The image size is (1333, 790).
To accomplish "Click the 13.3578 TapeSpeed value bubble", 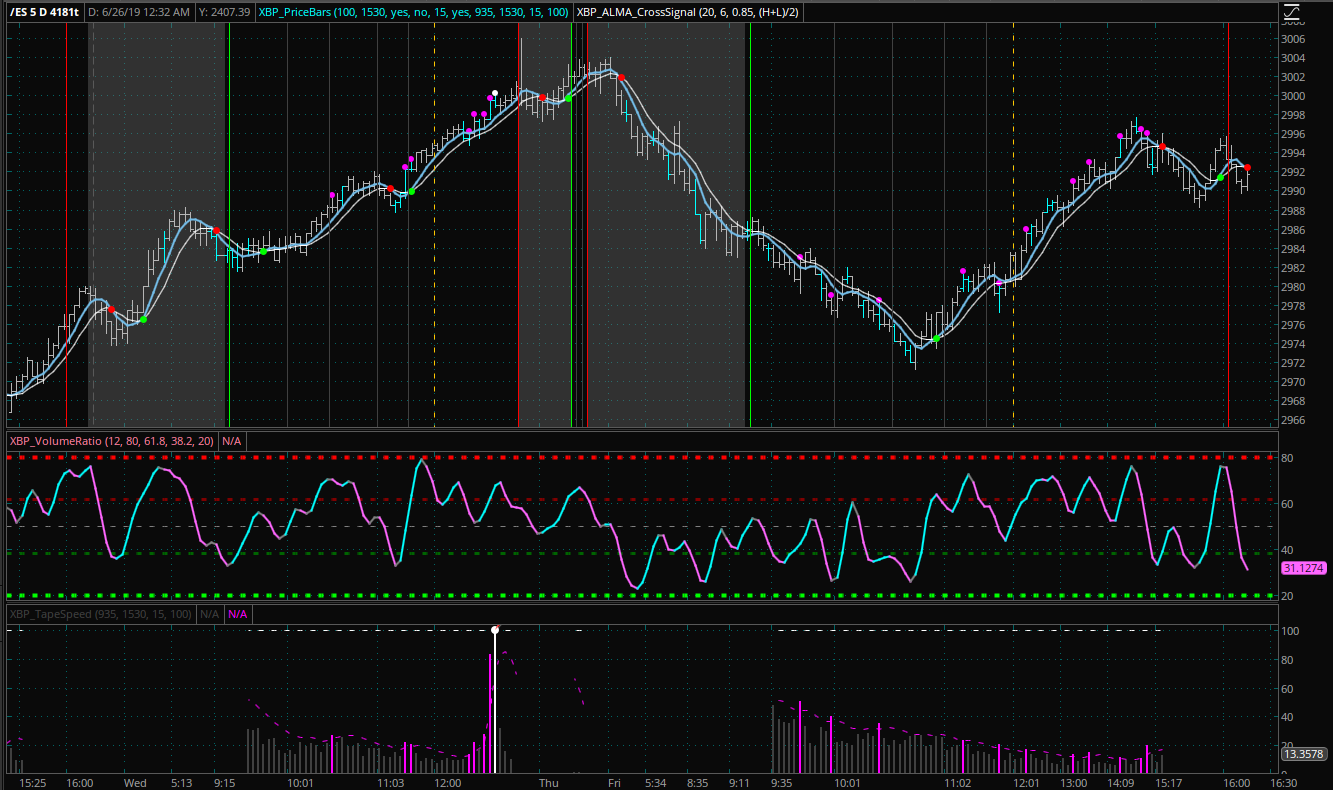I will (x=1303, y=754).
